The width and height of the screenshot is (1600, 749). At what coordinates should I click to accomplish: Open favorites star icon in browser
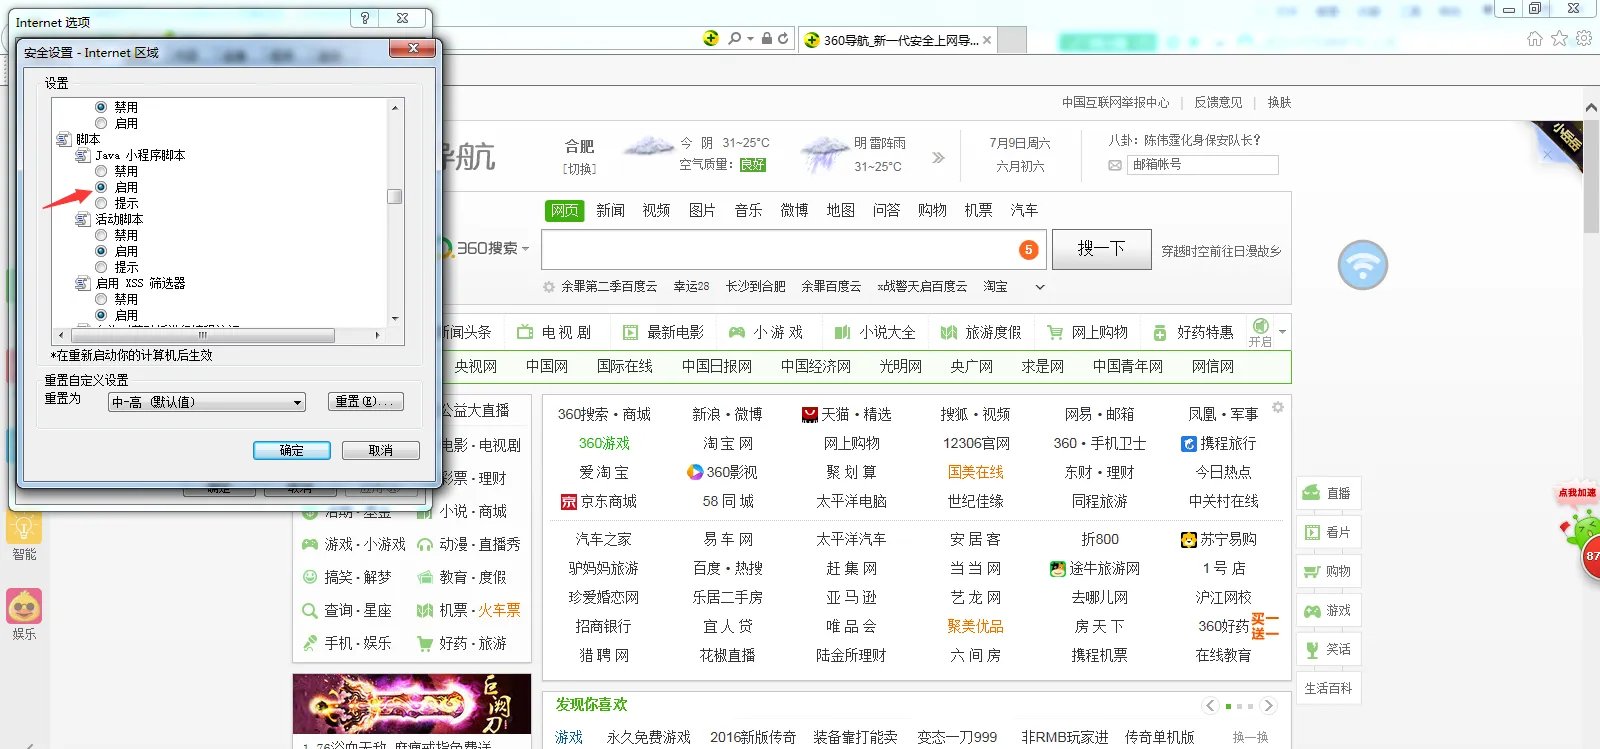pyautogui.click(x=1560, y=39)
